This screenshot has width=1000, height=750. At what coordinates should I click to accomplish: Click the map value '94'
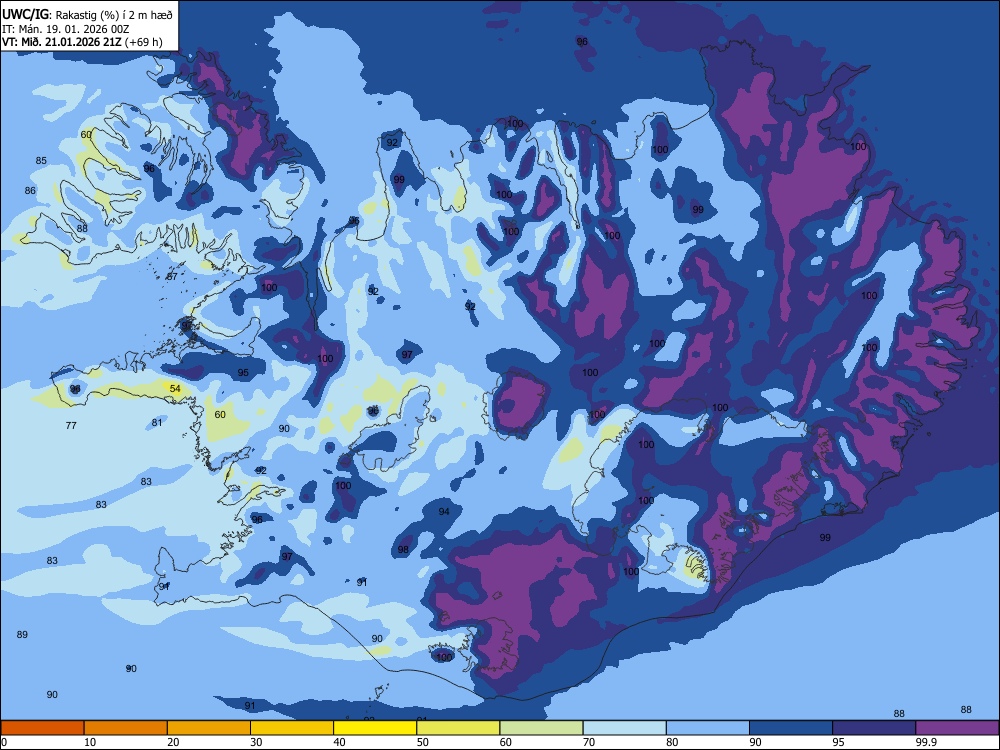click(444, 511)
